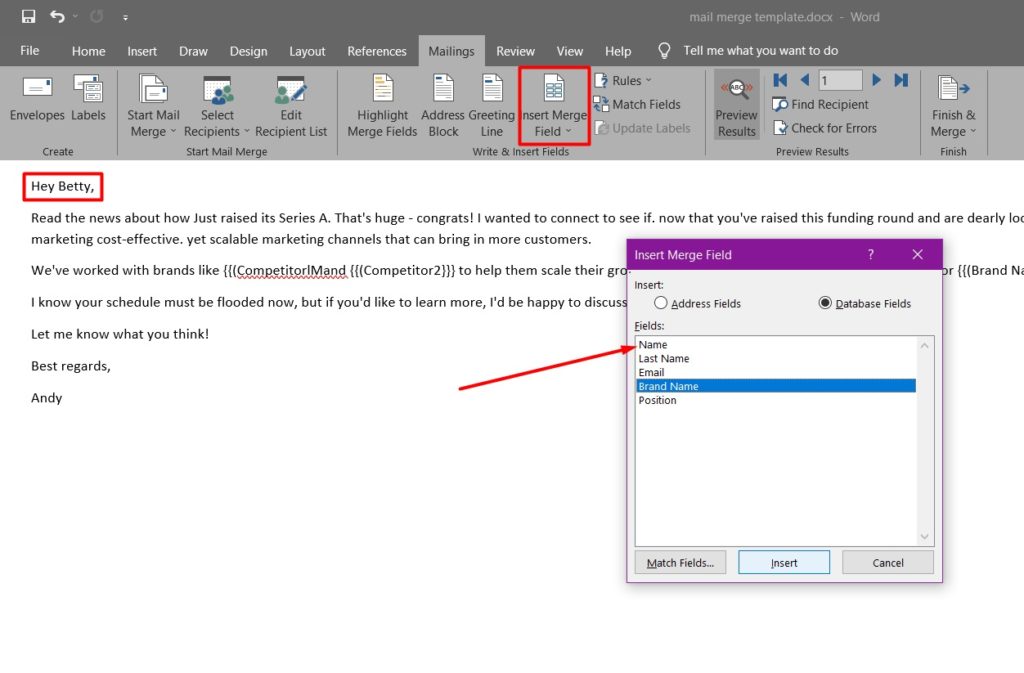The width and height of the screenshot is (1024, 673).
Task: Select the Mailings tab
Action: pos(451,51)
